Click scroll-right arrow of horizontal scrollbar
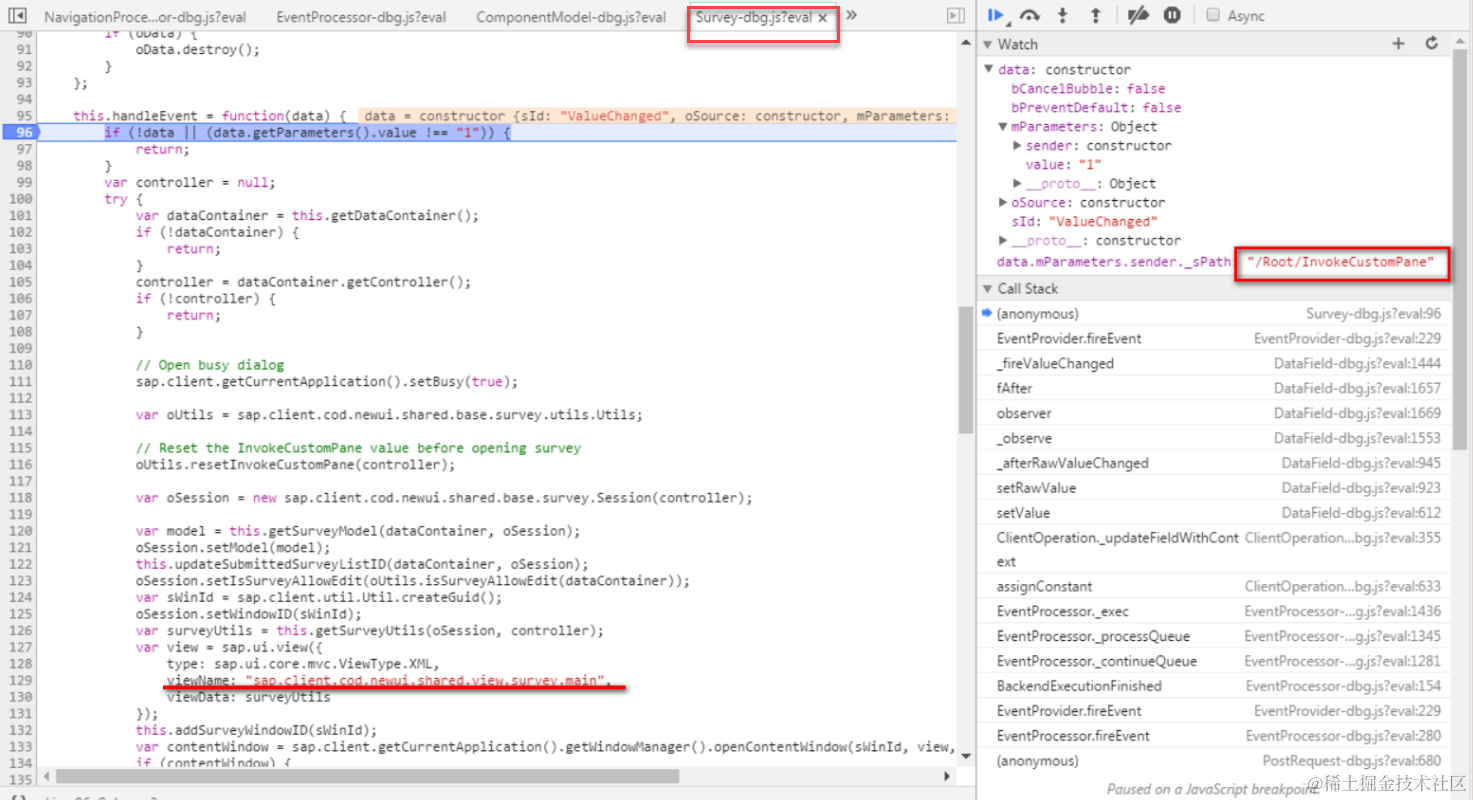The height and width of the screenshot is (800, 1473). (947, 776)
